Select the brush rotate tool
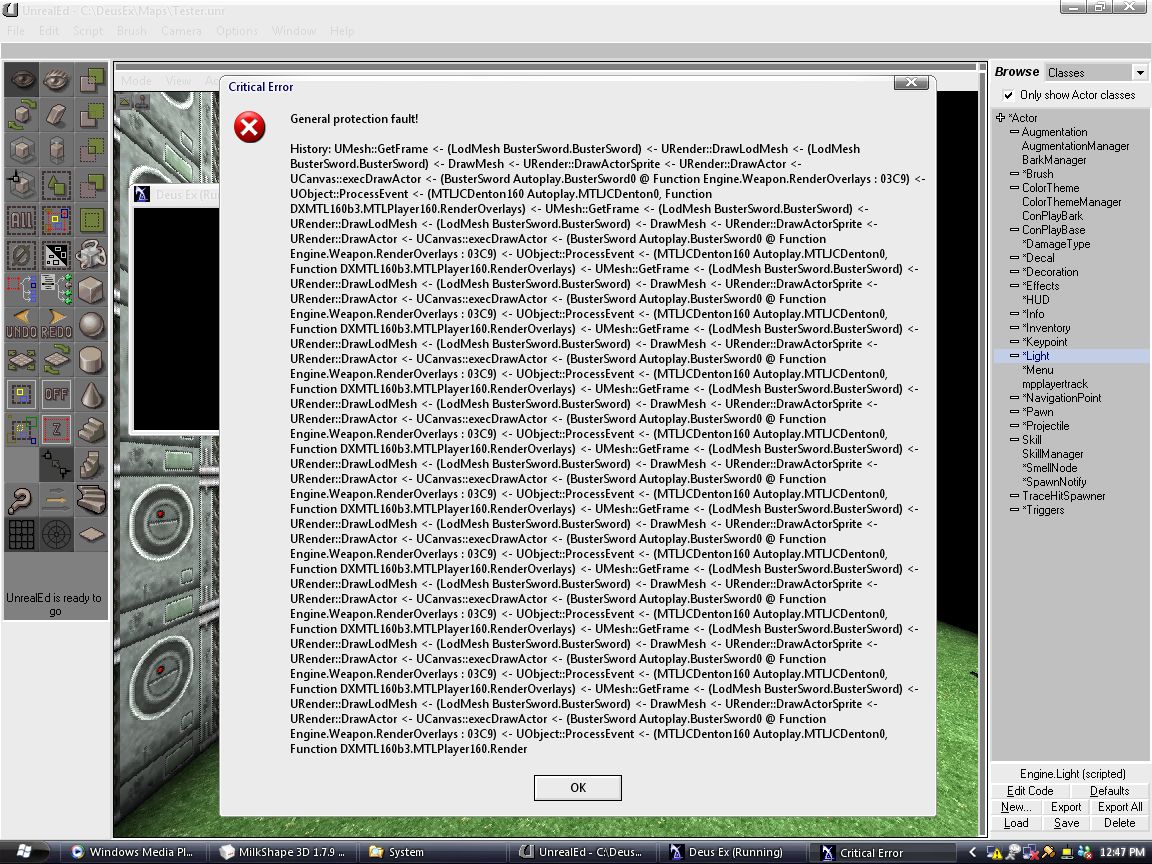Viewport: 1152px width, 864px height. pos(21,115)
